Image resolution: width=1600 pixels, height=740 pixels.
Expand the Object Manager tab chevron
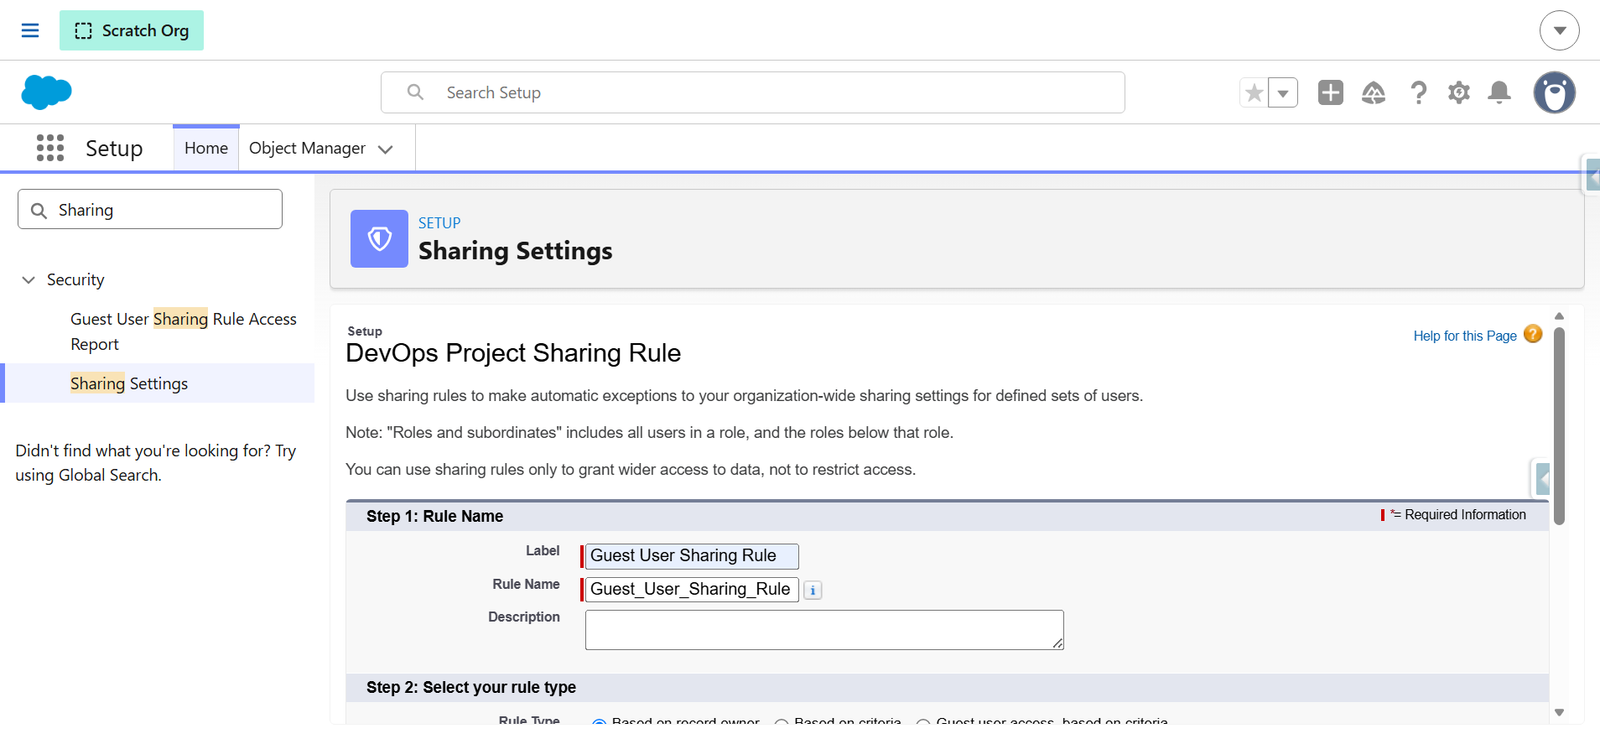[386, 149]
